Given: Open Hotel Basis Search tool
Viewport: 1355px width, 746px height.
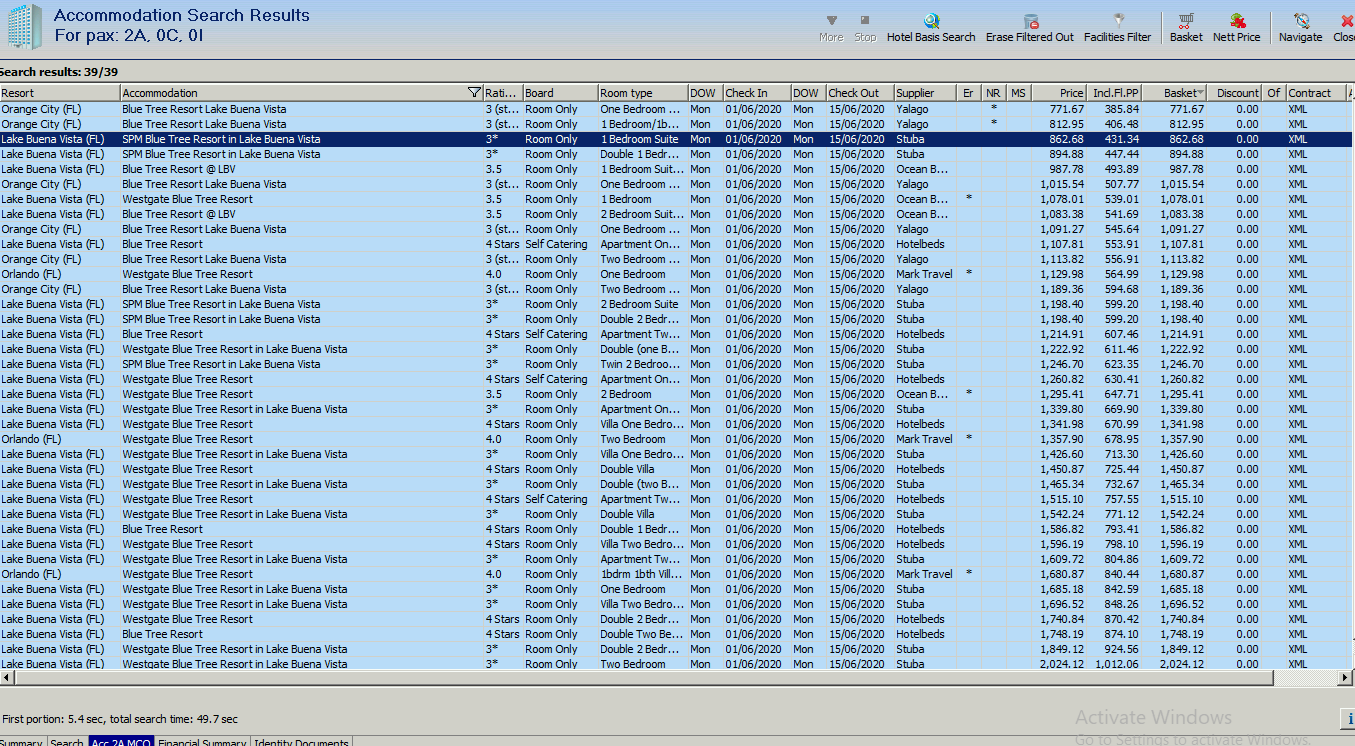Looking at the screenshot, I should click(x=931, y=21).
